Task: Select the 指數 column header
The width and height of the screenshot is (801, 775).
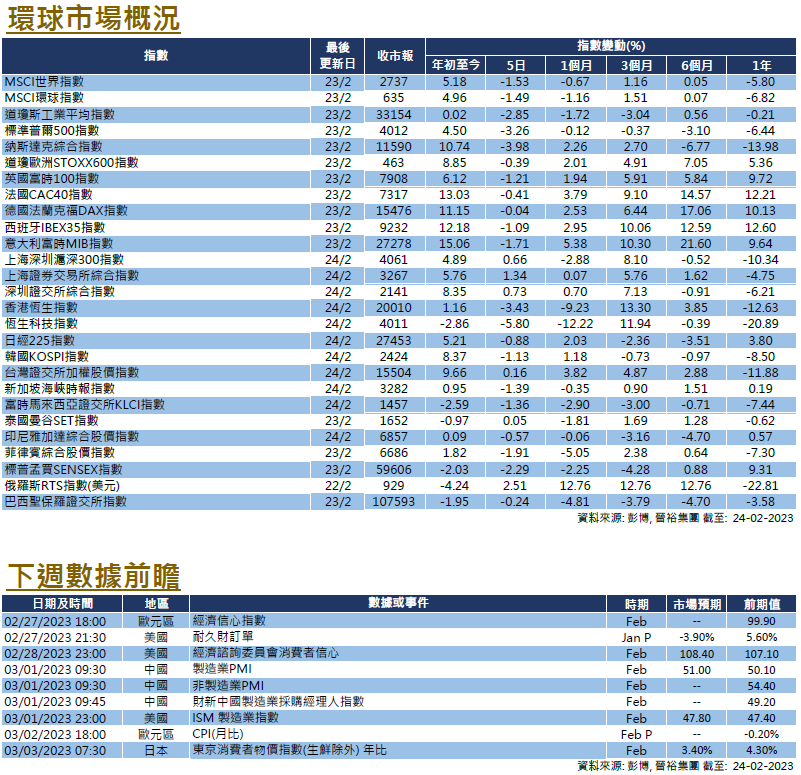Action: [156, 56]
